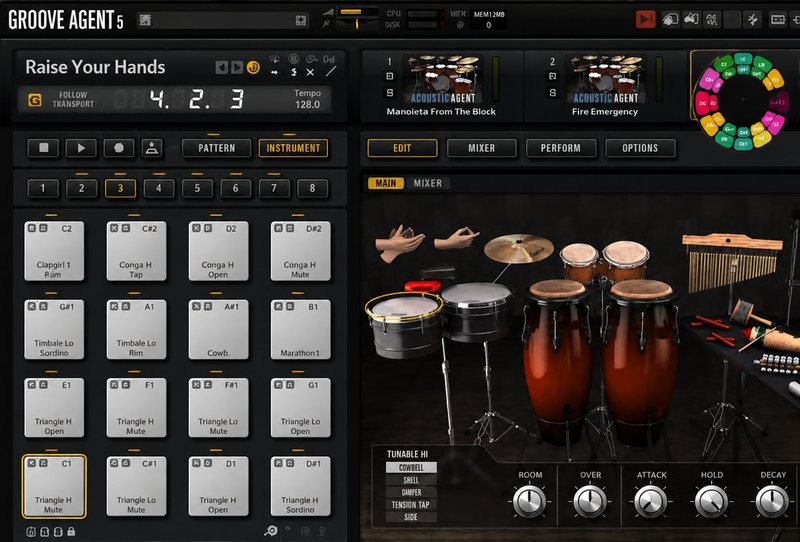Choose DAMPER in the Tunable Hi list
Screen dimensions: 800x542
click(x=411, y=492)
